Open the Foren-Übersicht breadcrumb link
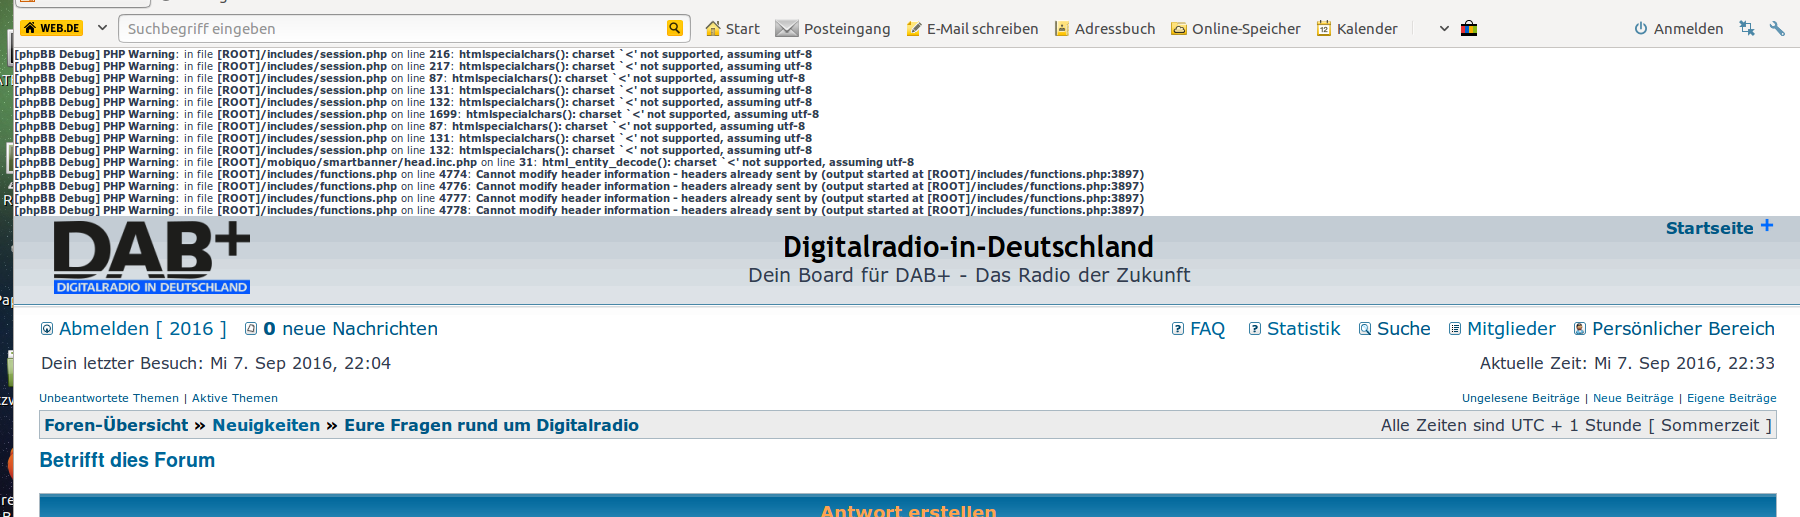 point(116,425)
